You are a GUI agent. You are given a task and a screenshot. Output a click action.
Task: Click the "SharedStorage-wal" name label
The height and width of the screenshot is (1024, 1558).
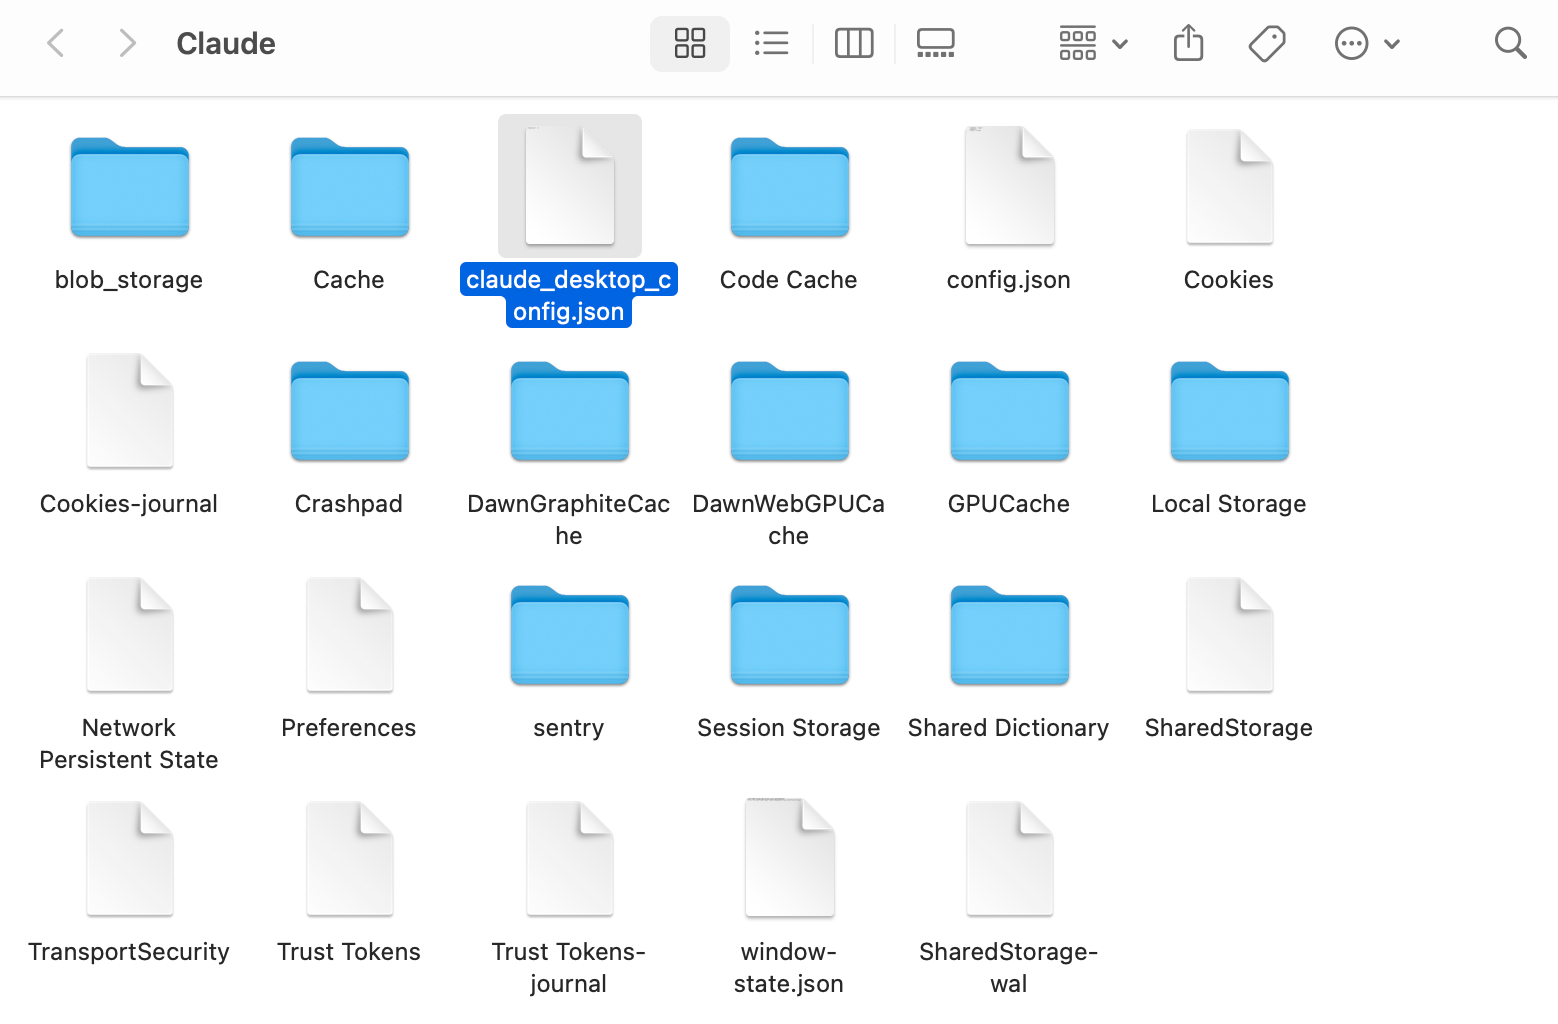(1009, 968)
